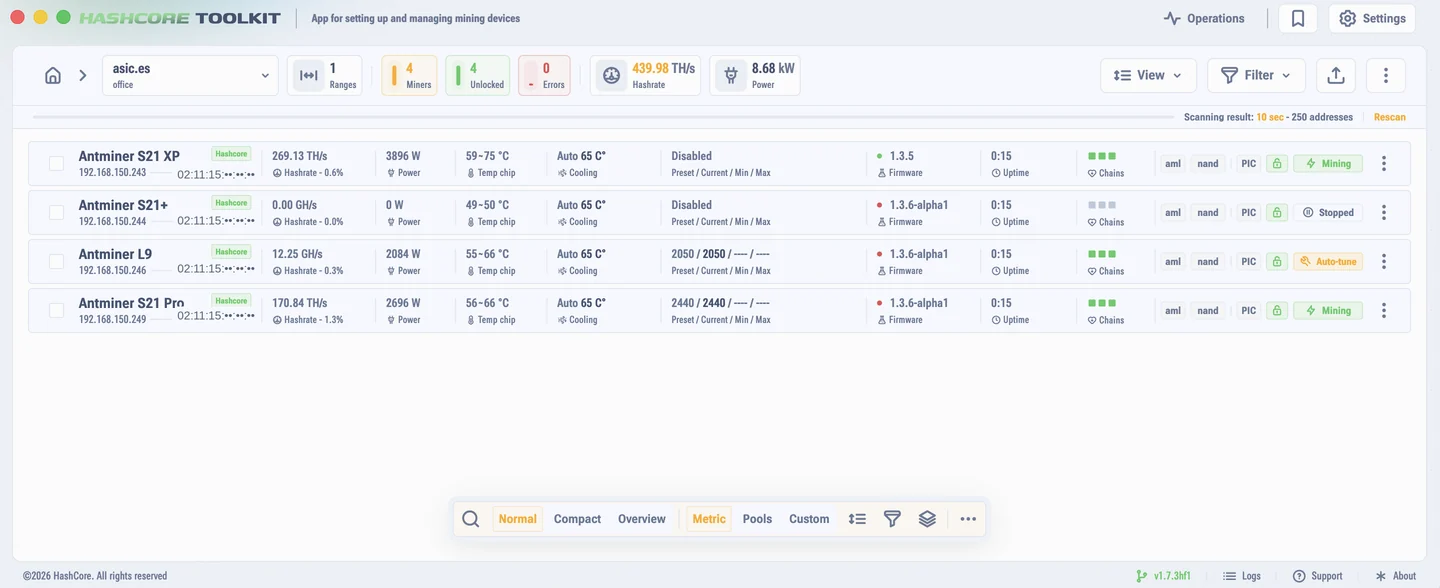Click the lock icon on S21+ row
Image resolution: width=1440 pixels, height=588 pixels.
click(x=1276, y=212)
